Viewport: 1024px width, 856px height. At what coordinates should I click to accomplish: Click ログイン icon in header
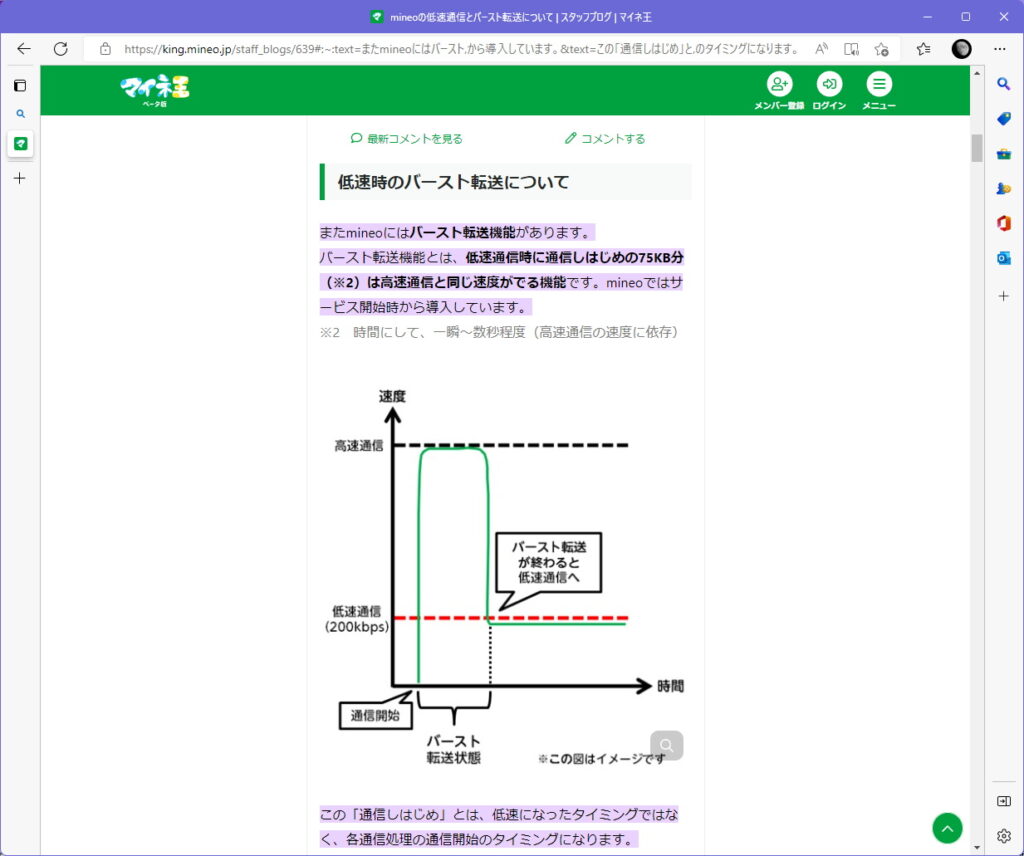tap(829, 90)
